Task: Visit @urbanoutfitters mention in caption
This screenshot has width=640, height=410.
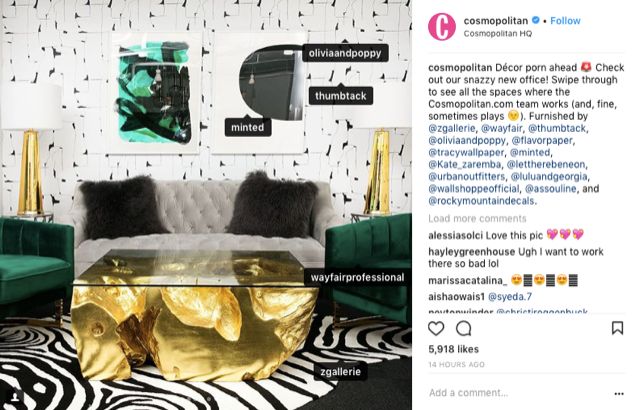Action: pos(467,177)
